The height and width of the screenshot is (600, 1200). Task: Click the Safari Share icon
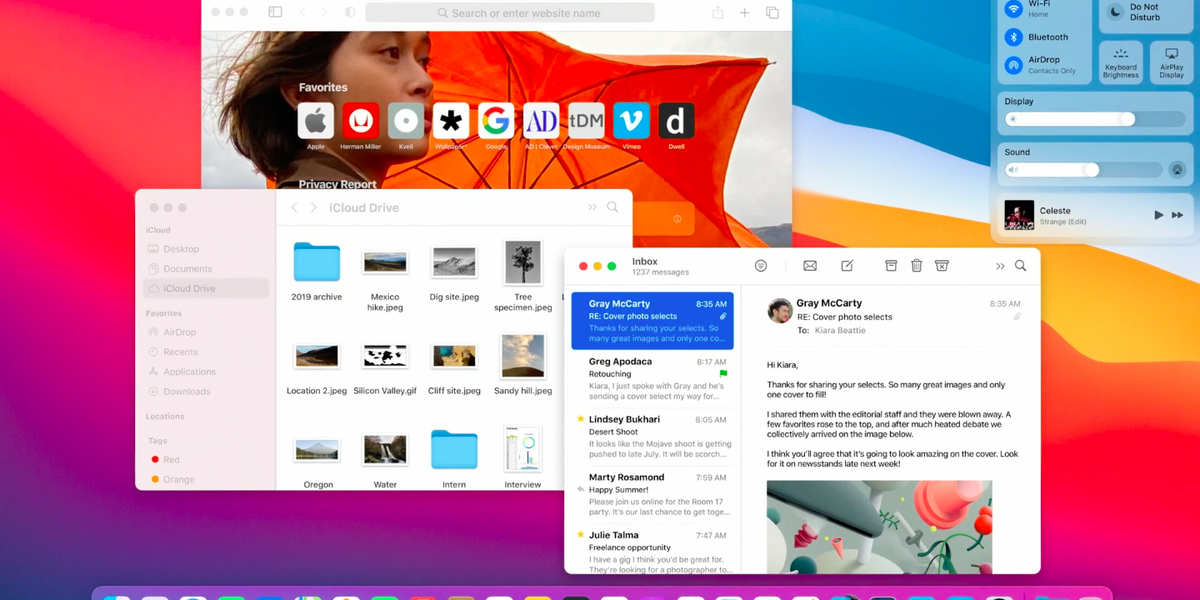pyautogui.click(x=717, y=12)
